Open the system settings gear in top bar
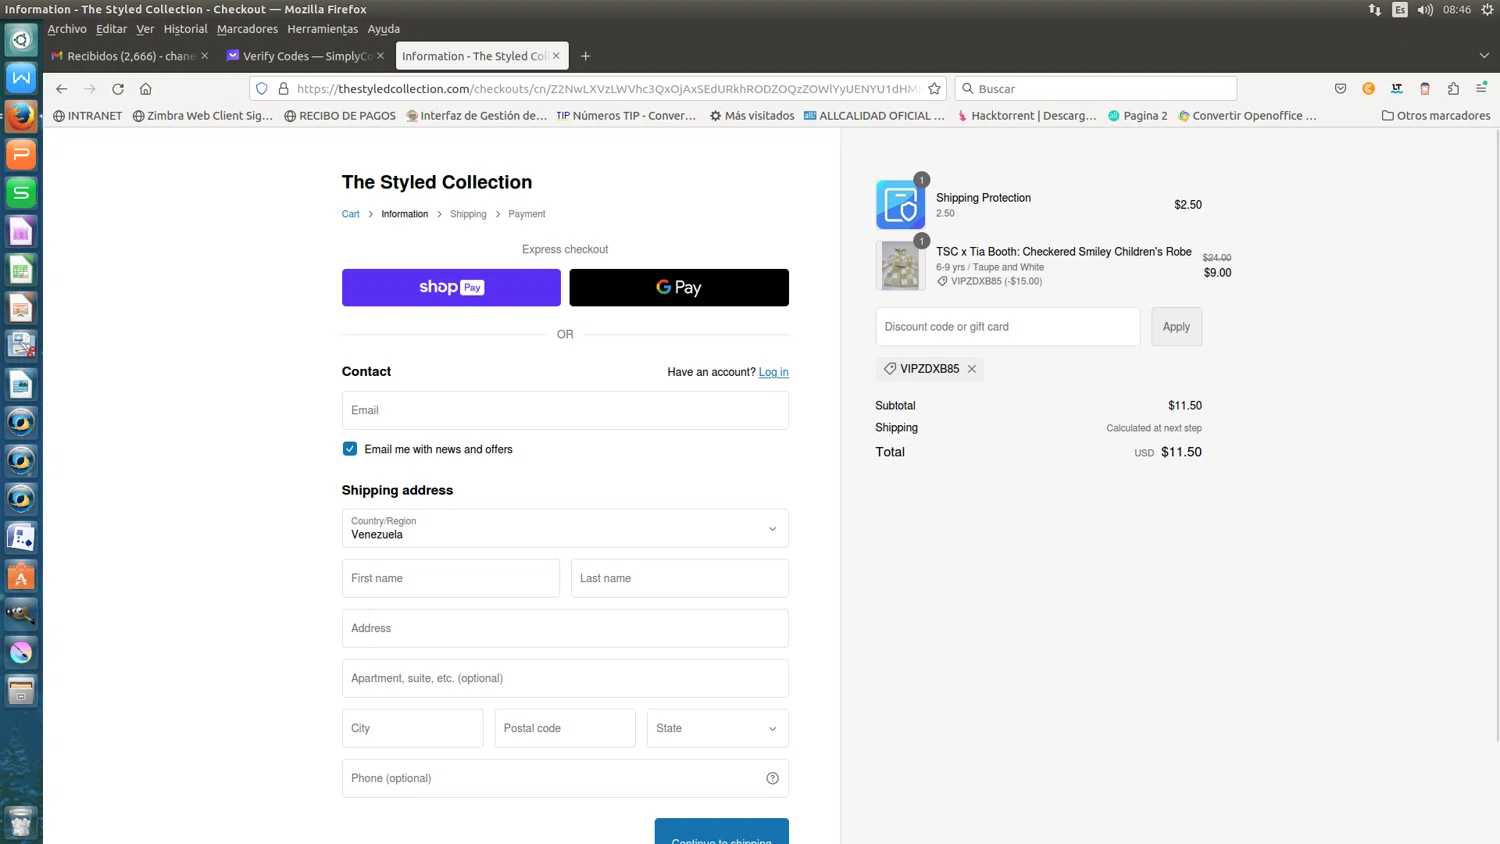 [x=1487, y=9]
